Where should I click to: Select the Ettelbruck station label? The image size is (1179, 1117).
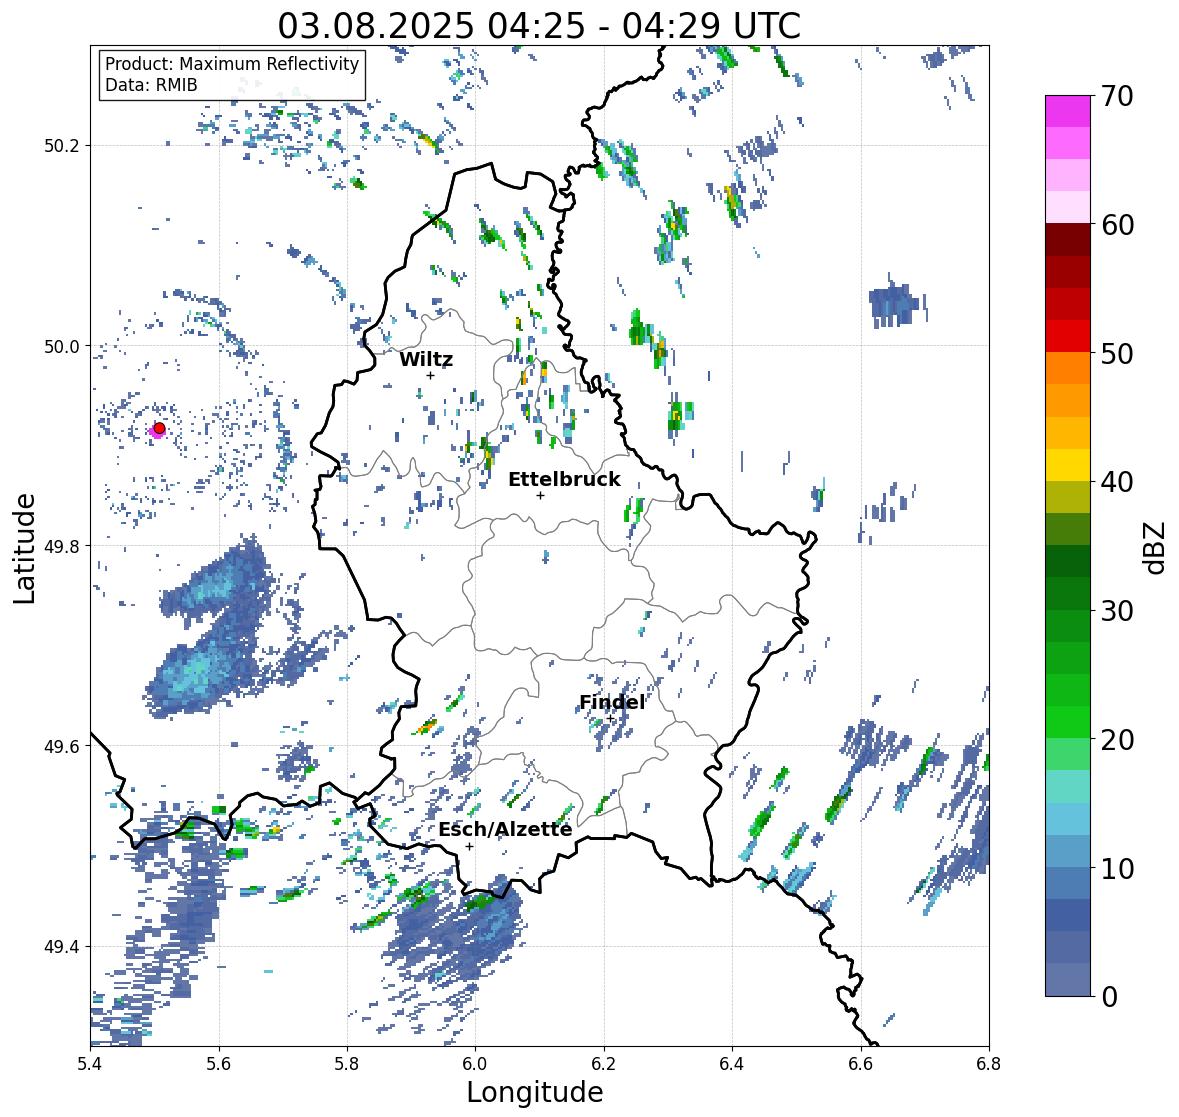pos(565,479)
